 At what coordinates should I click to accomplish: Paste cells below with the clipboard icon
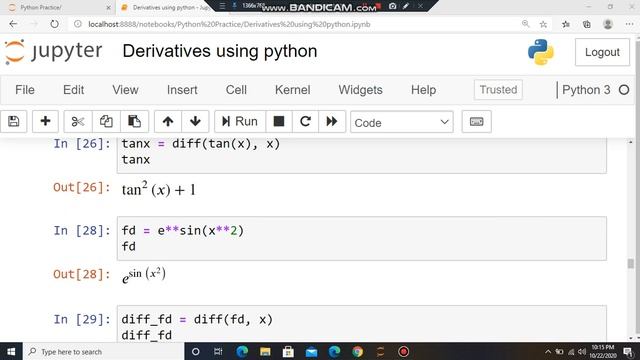coord(134,121)
